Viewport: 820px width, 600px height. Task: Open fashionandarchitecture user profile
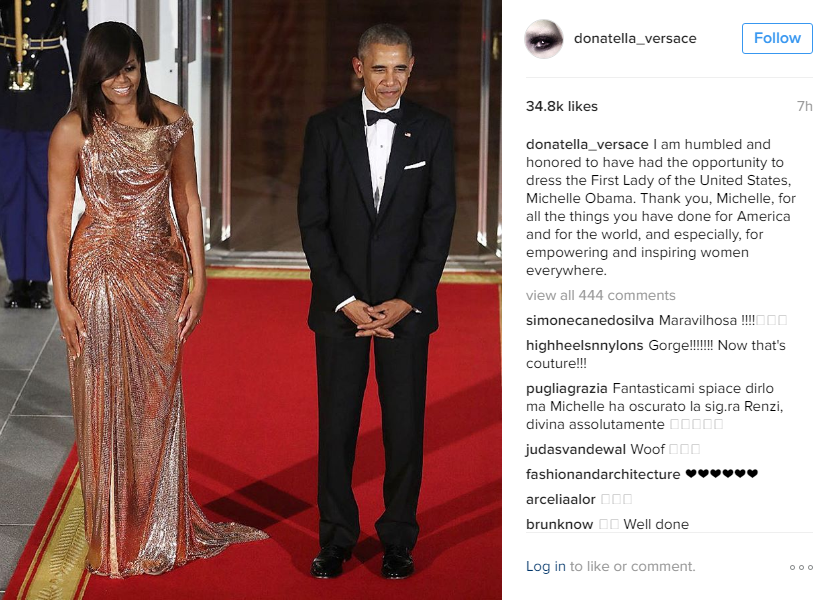(602, 474)
